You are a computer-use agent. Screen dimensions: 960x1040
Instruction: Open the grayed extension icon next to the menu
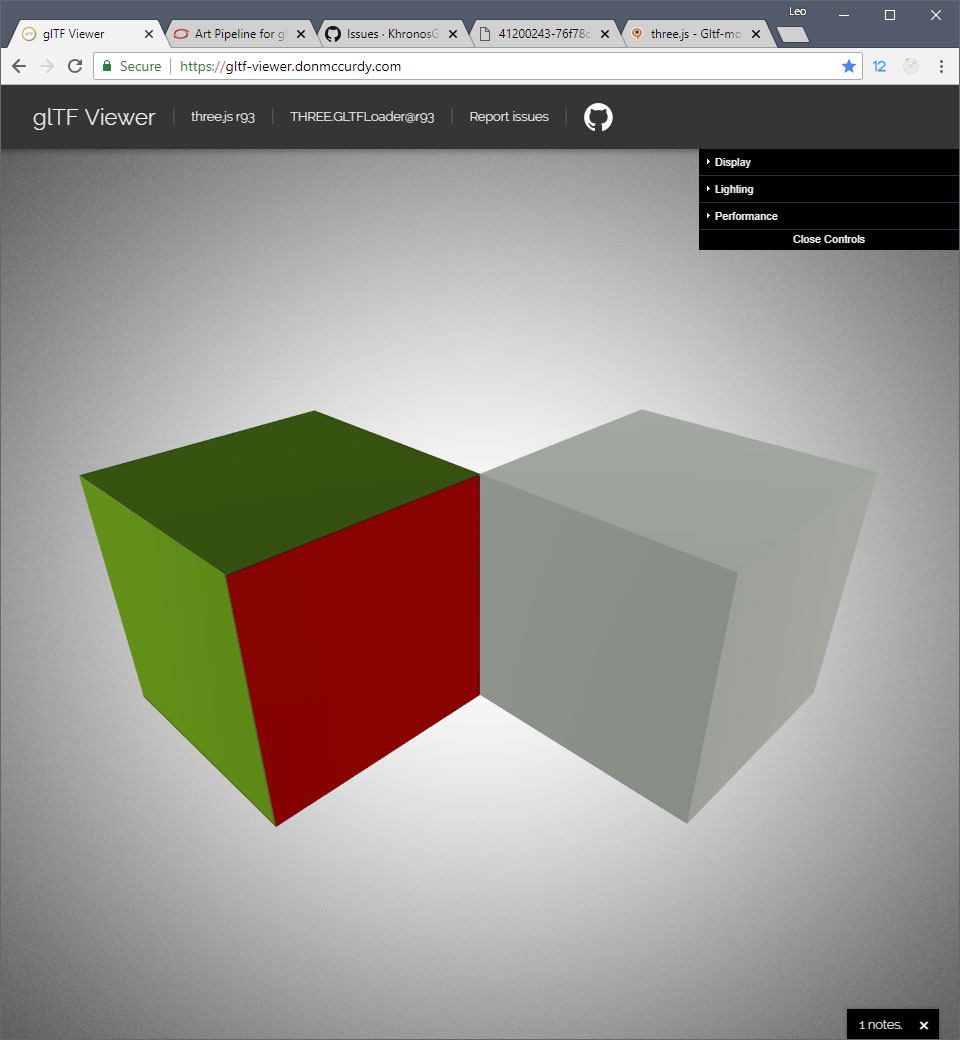click(910, 65)
